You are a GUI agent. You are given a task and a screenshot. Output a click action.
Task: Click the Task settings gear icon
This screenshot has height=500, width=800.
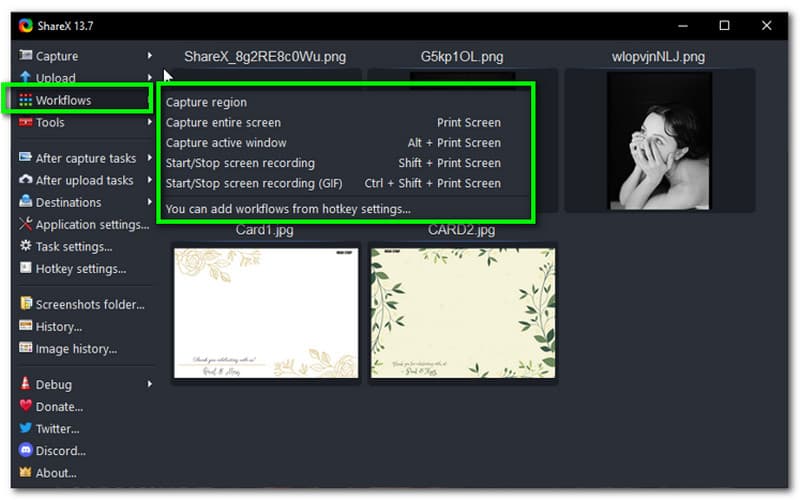pyautogui.click(x=26, y=246)
